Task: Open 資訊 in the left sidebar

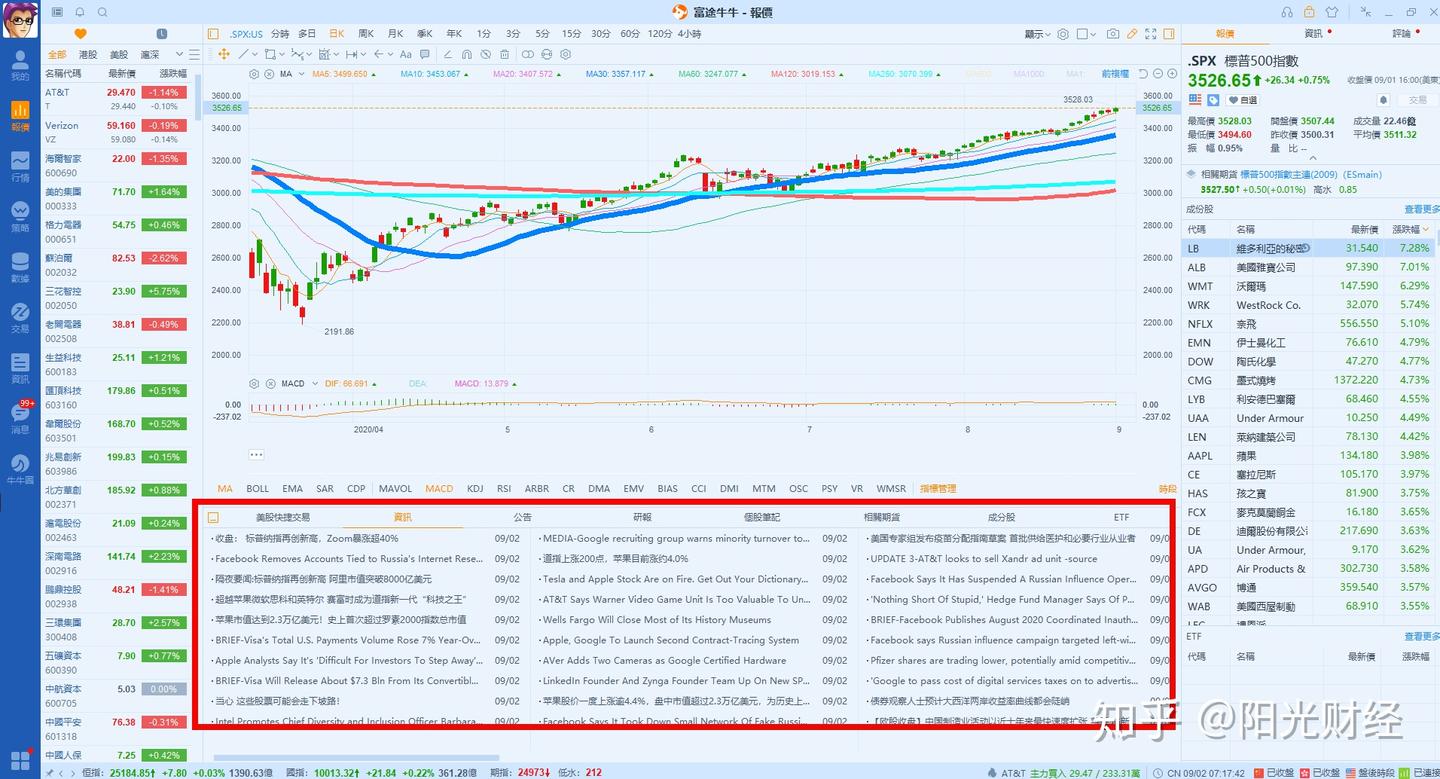Action: 20,367
